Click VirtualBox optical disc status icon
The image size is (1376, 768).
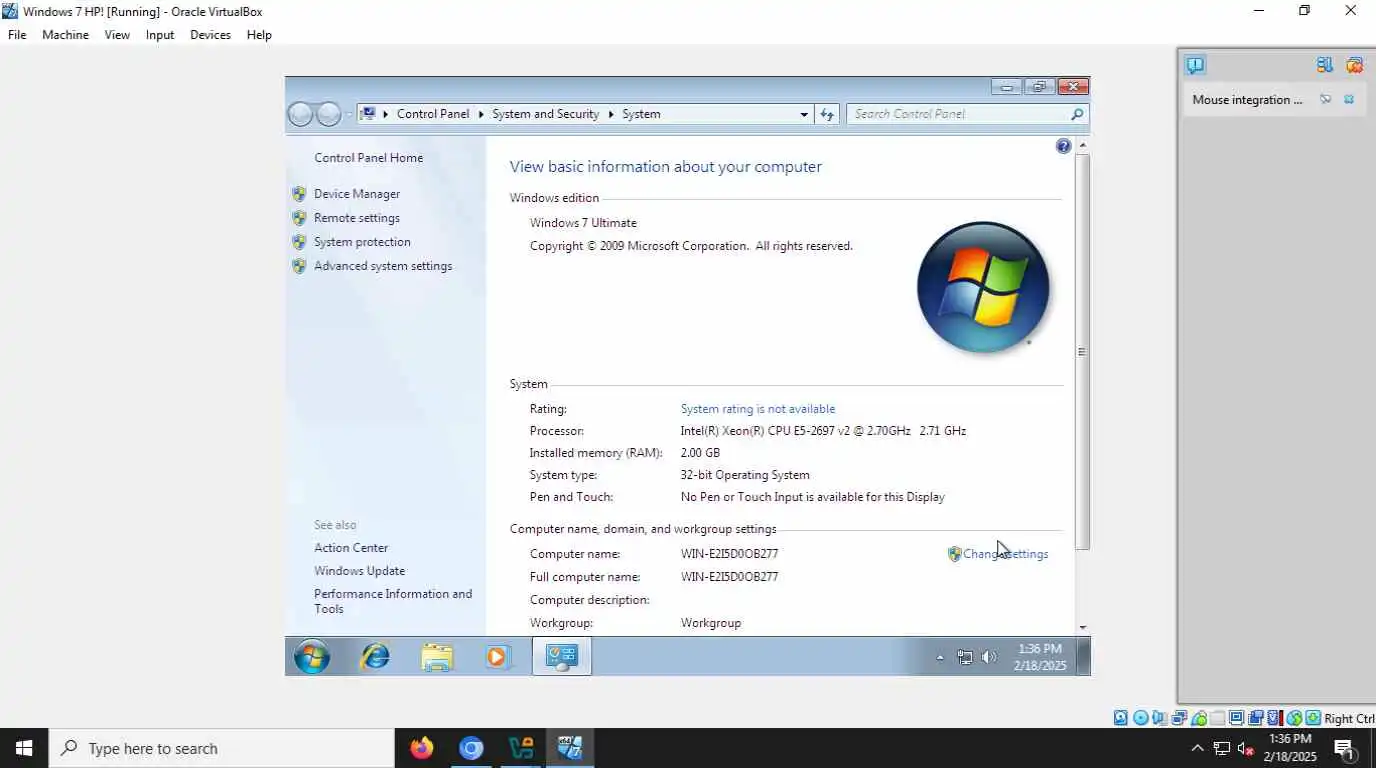(x=1140, y=718)
